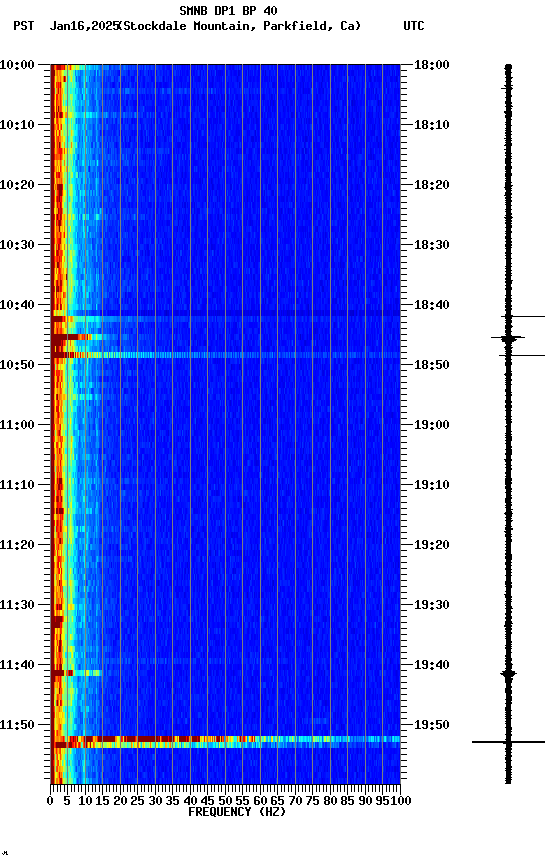Viewport: 552px width, 864px height.
Task: Click the 18:50 UTC time label
Action: pos(431,365)
